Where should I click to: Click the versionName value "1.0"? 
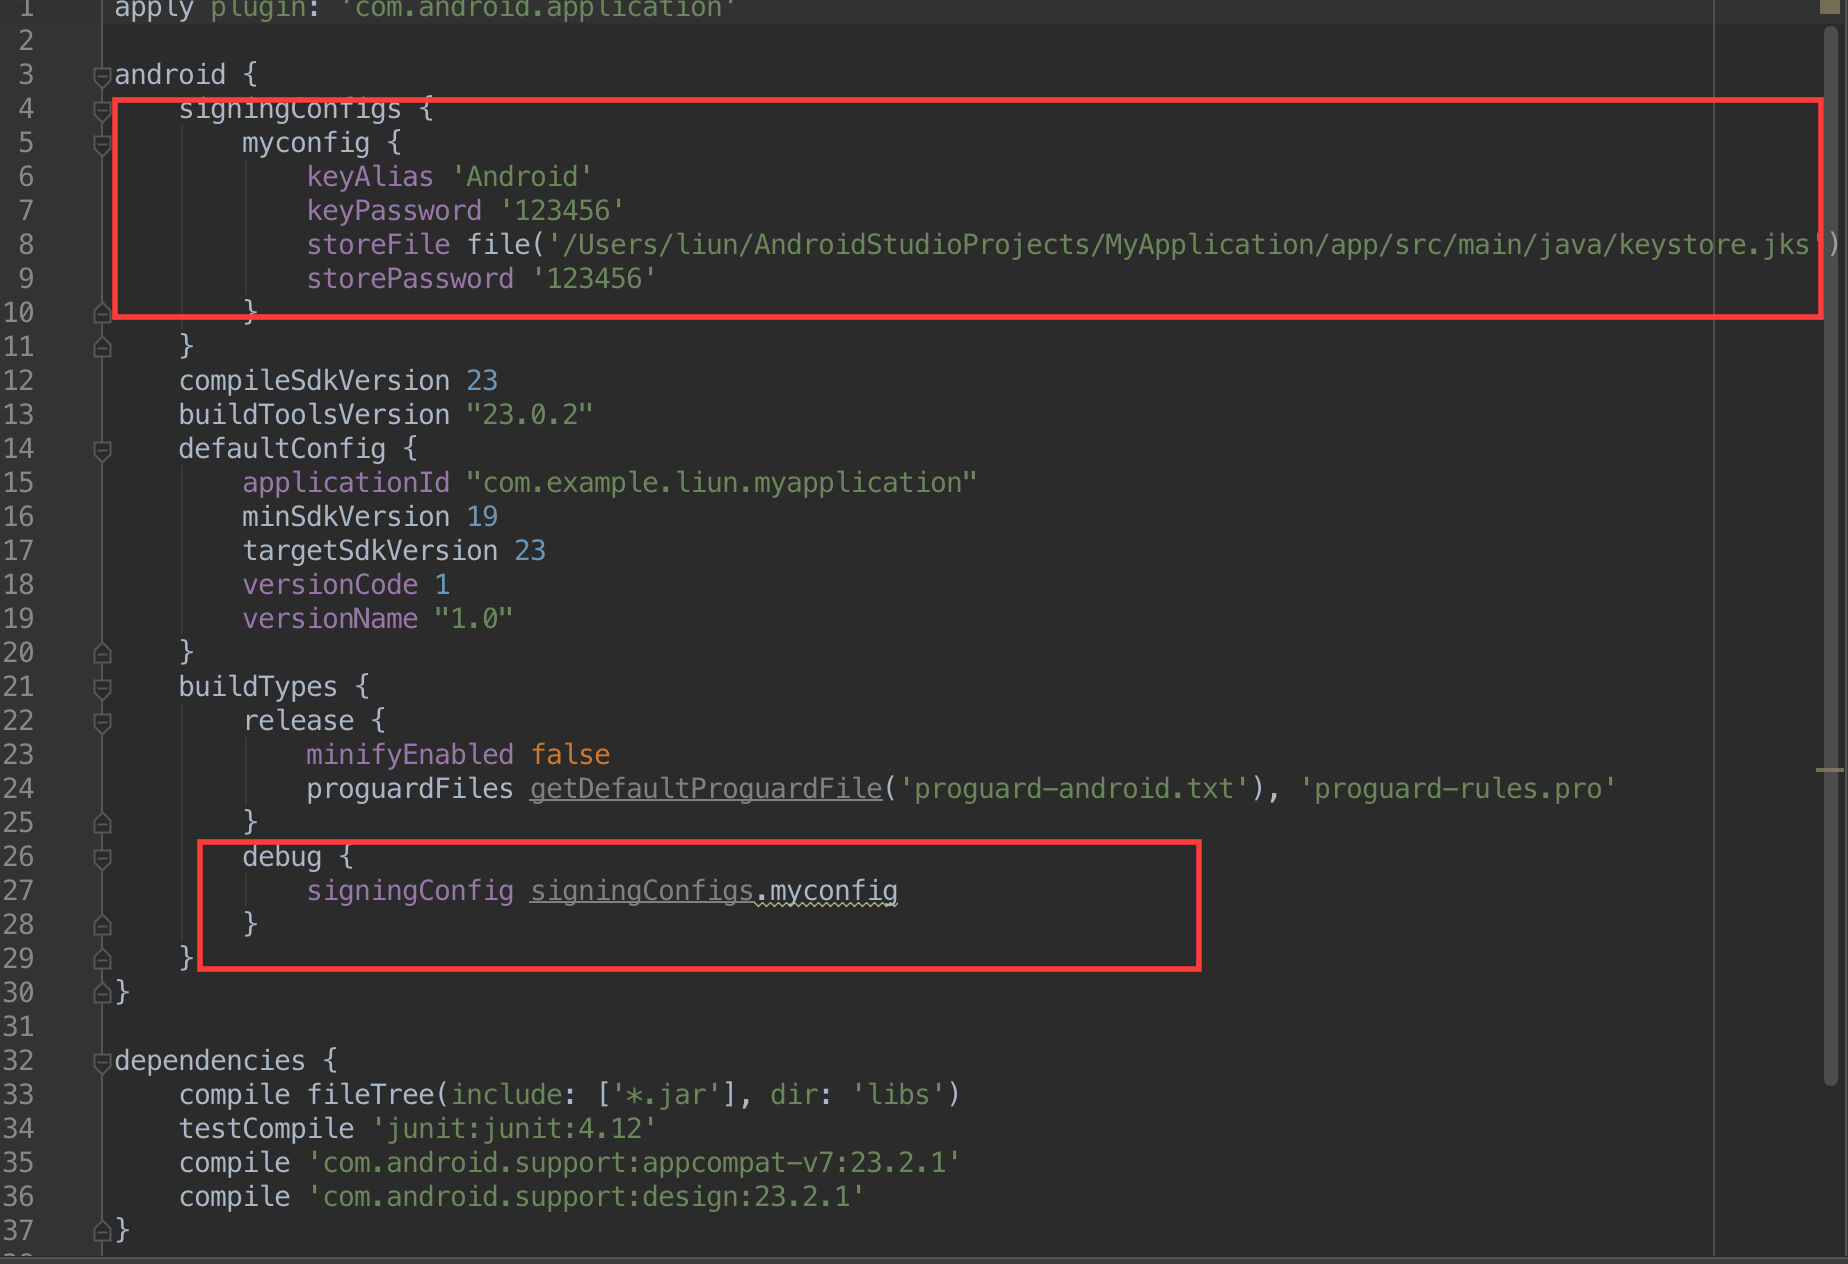click(x=474, y=619)
